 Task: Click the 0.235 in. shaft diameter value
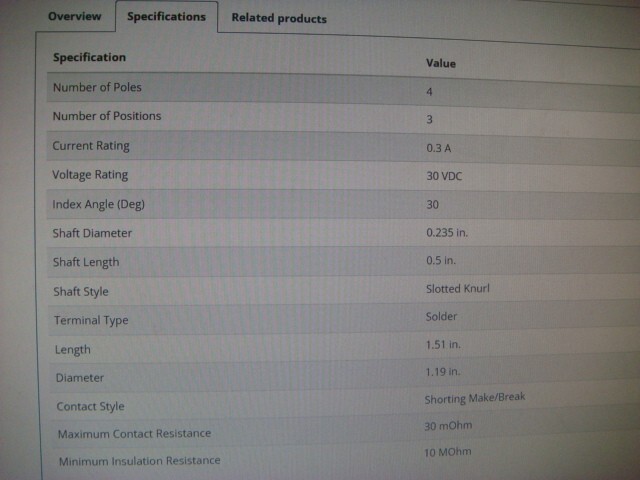click(447, 233)
